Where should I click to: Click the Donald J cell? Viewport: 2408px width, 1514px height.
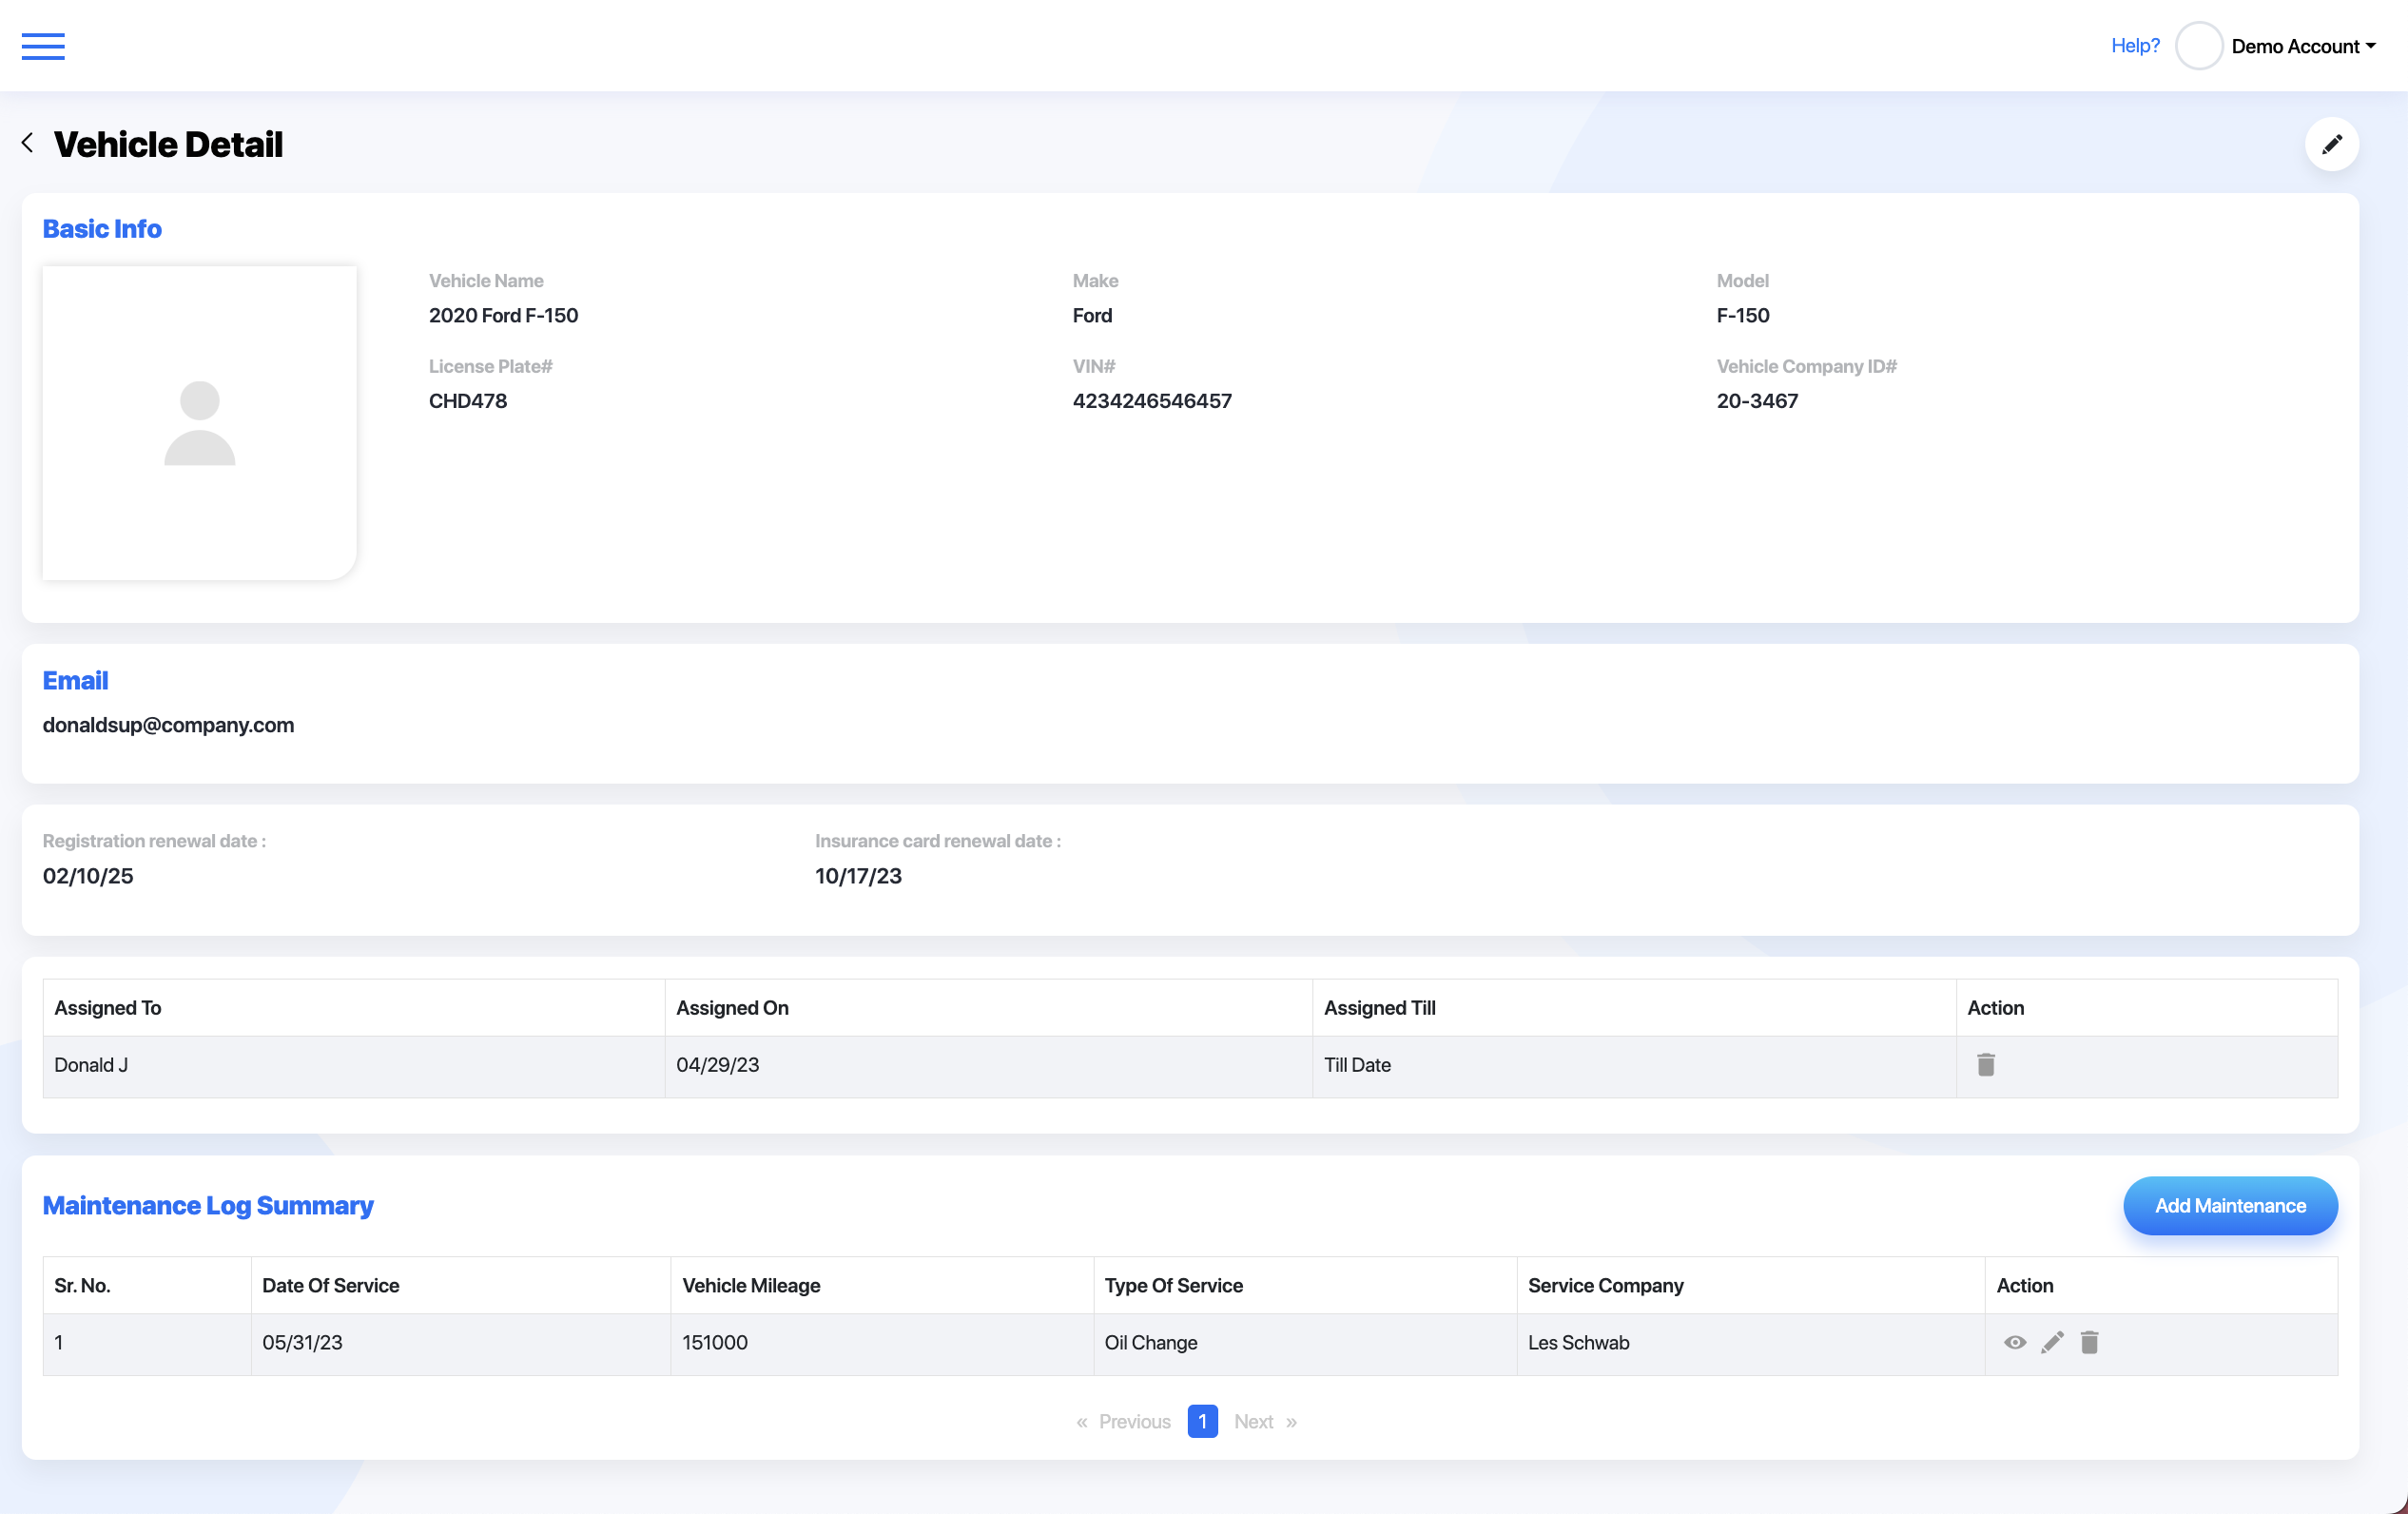pos(354,1066)
